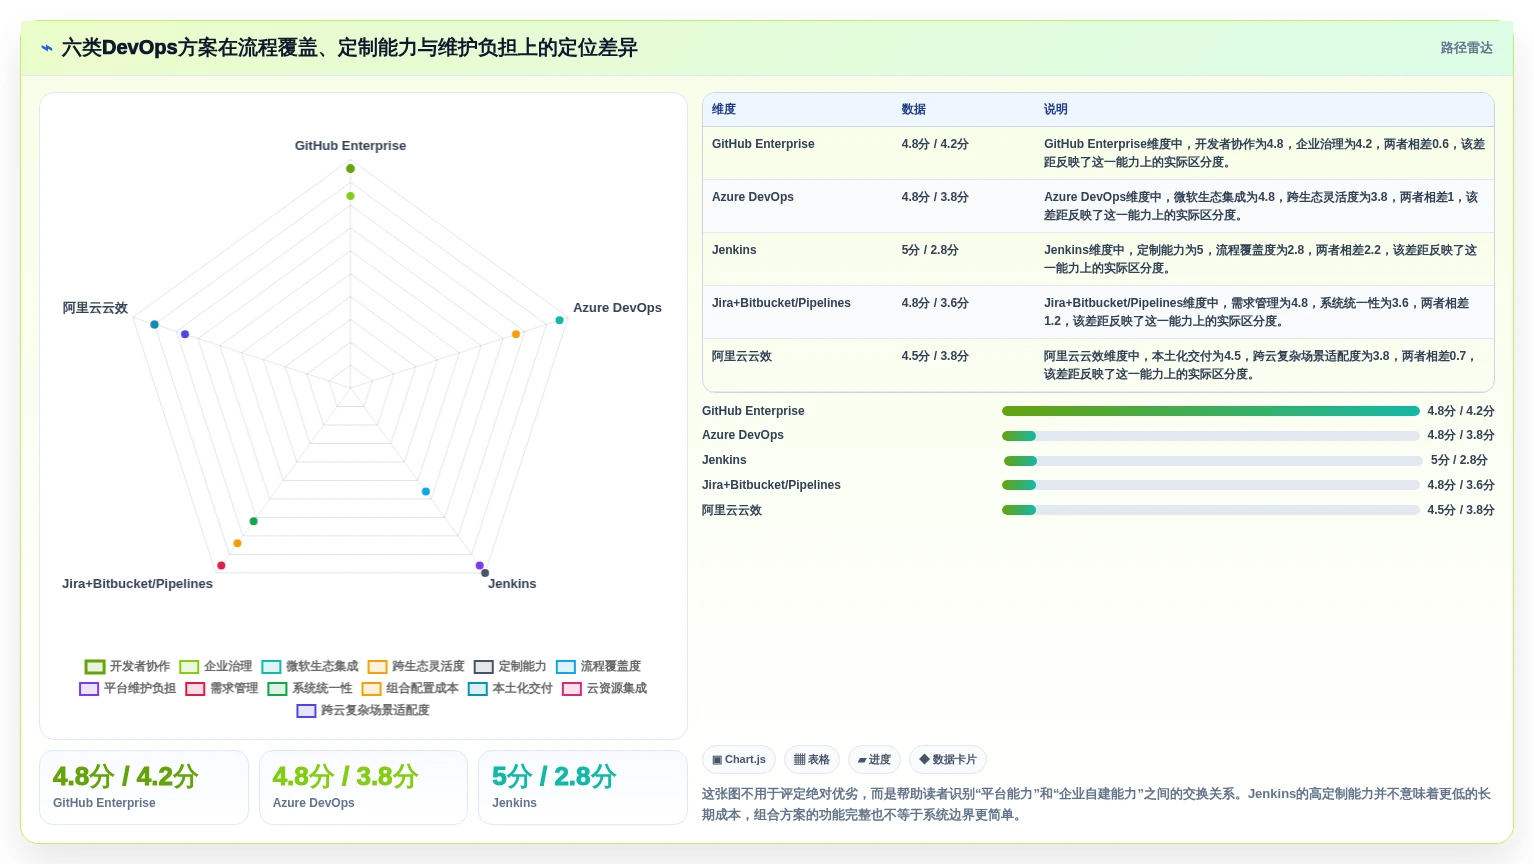
Task: Select the Chart.js tag
Action: (739, 760)
